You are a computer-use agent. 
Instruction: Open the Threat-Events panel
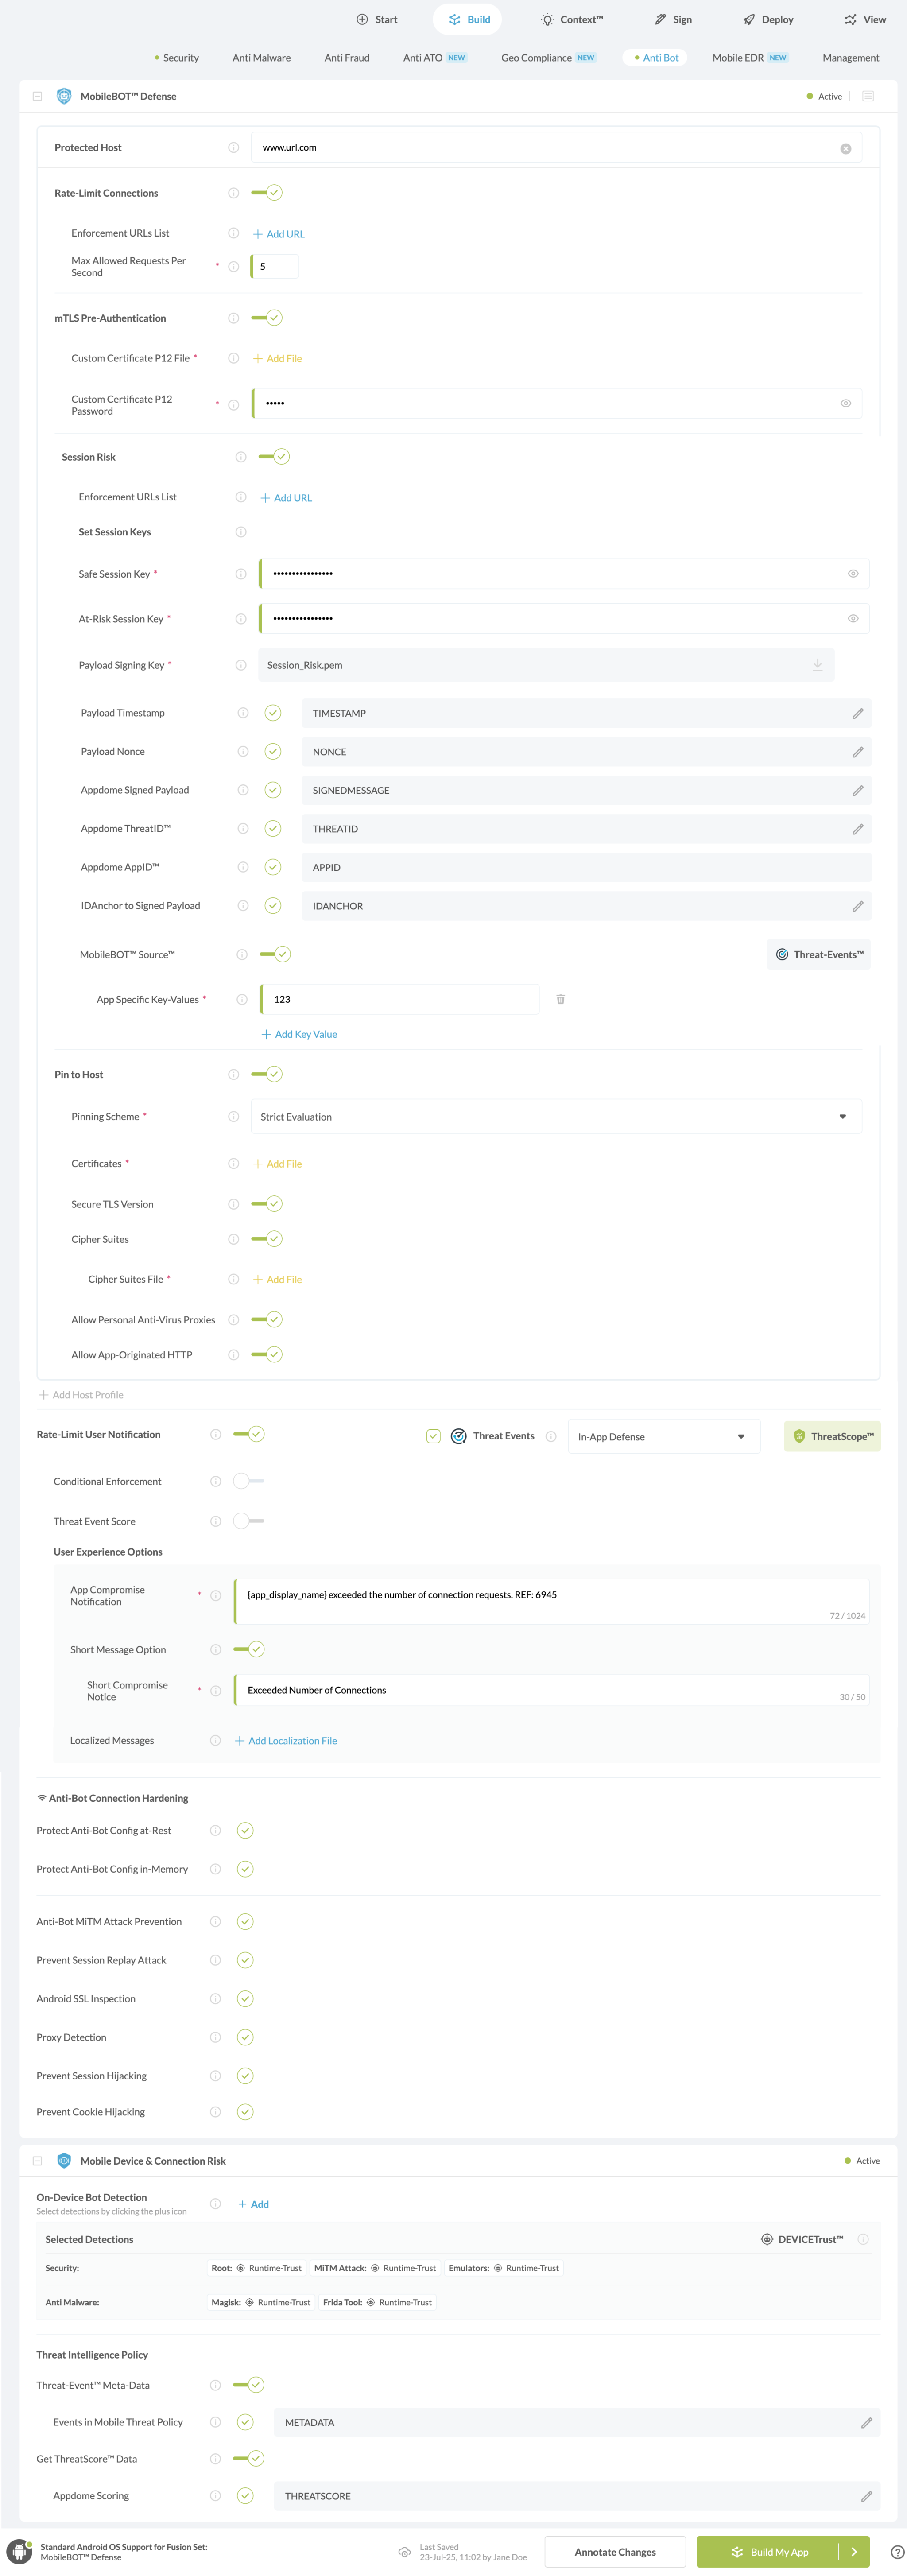click(818, 954)
